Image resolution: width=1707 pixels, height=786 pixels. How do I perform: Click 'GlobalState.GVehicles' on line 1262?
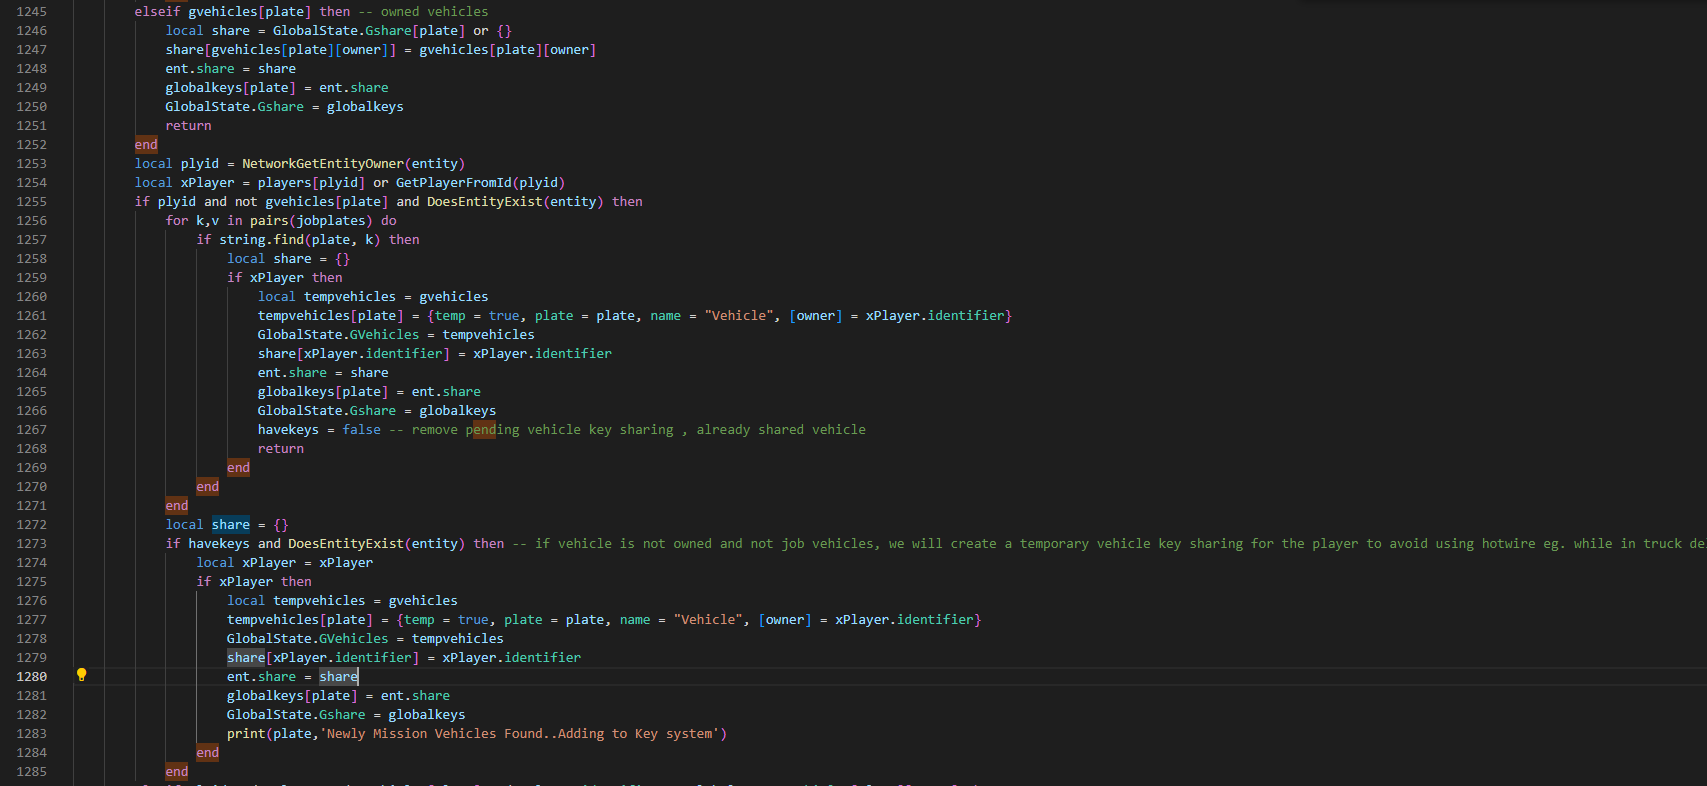(x=338, y=335)
